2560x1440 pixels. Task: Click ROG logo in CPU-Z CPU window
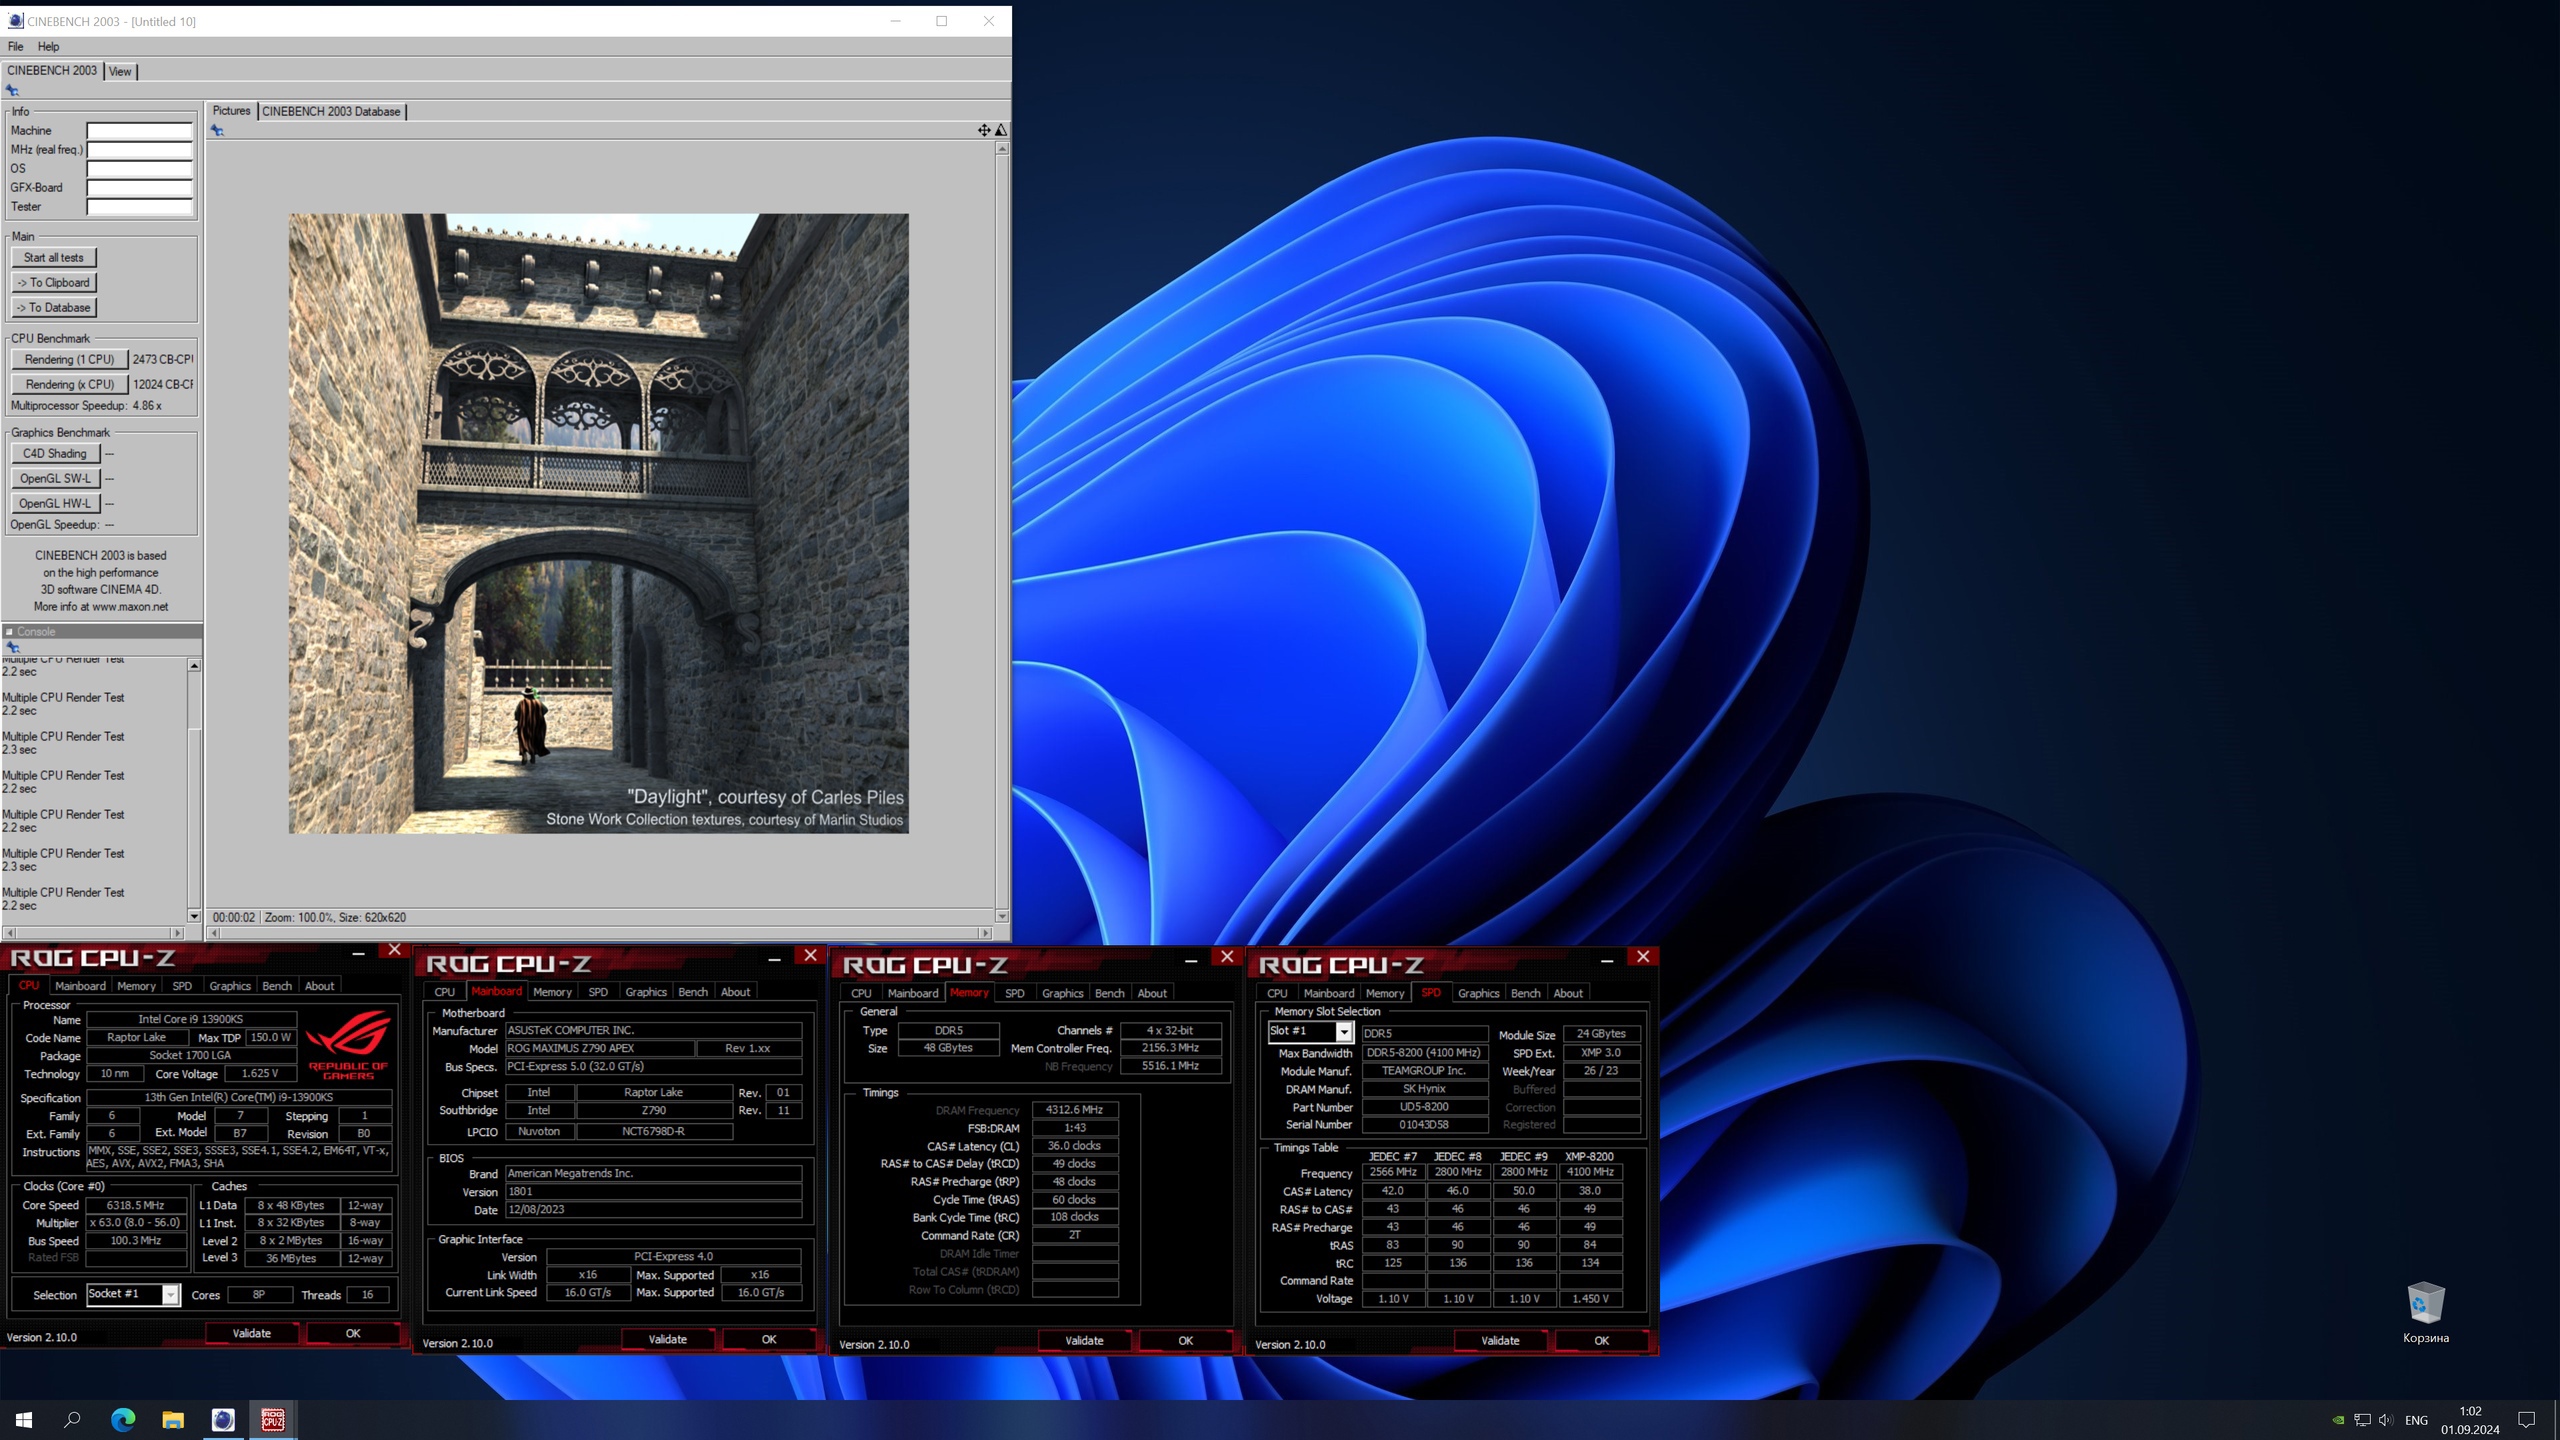point(348,1045)
